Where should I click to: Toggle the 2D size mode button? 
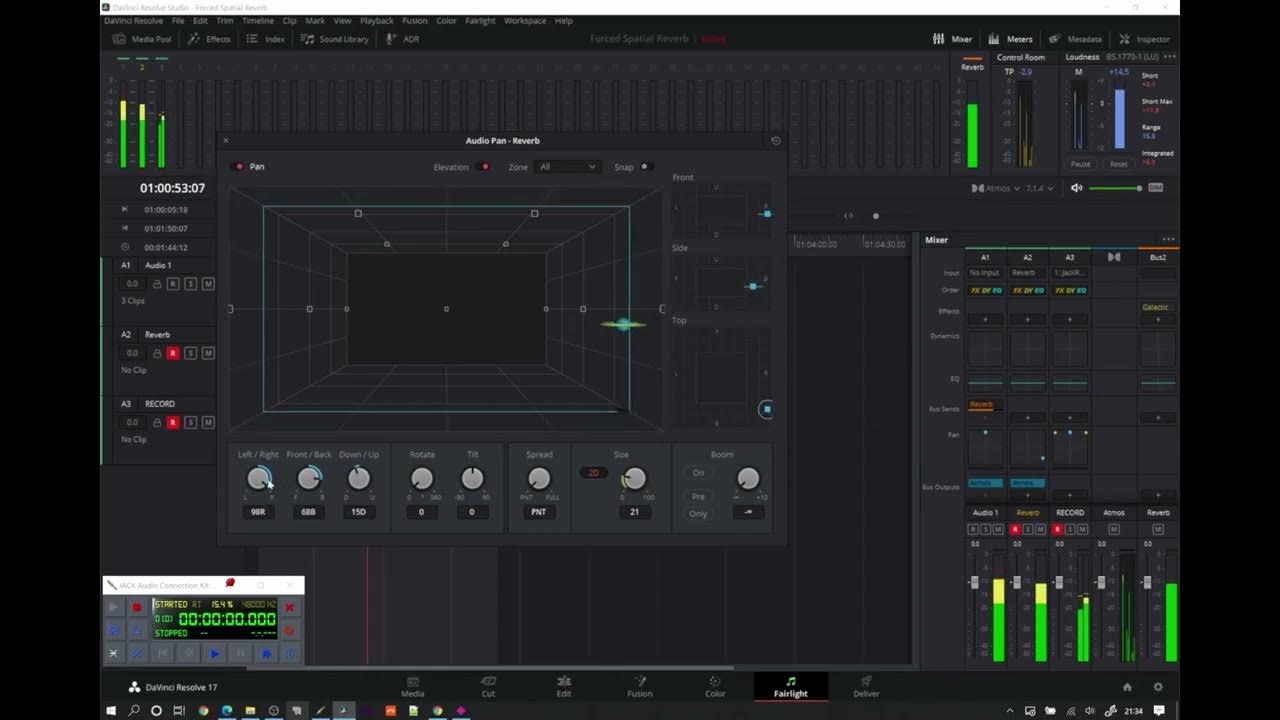[593, 473]
